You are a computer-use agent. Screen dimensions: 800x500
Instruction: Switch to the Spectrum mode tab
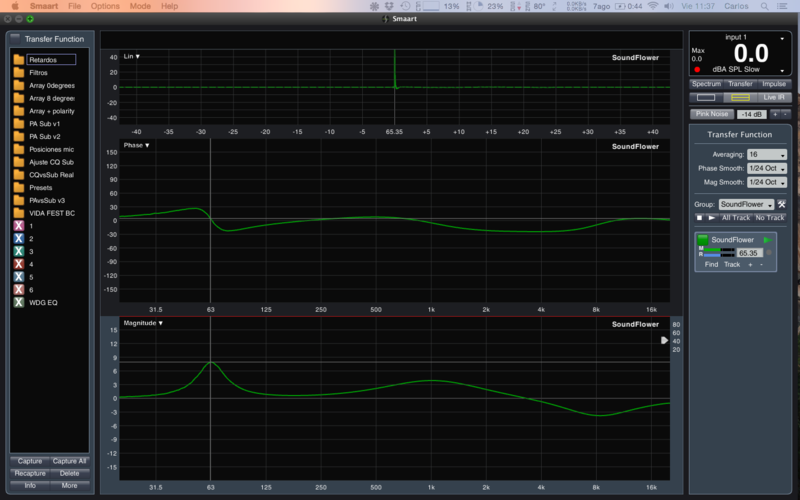(x=706, y=84)
